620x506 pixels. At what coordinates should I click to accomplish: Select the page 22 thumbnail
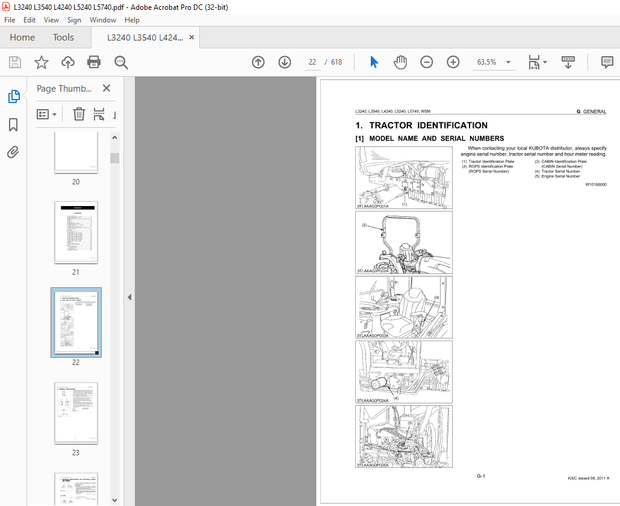click(76, 323)
